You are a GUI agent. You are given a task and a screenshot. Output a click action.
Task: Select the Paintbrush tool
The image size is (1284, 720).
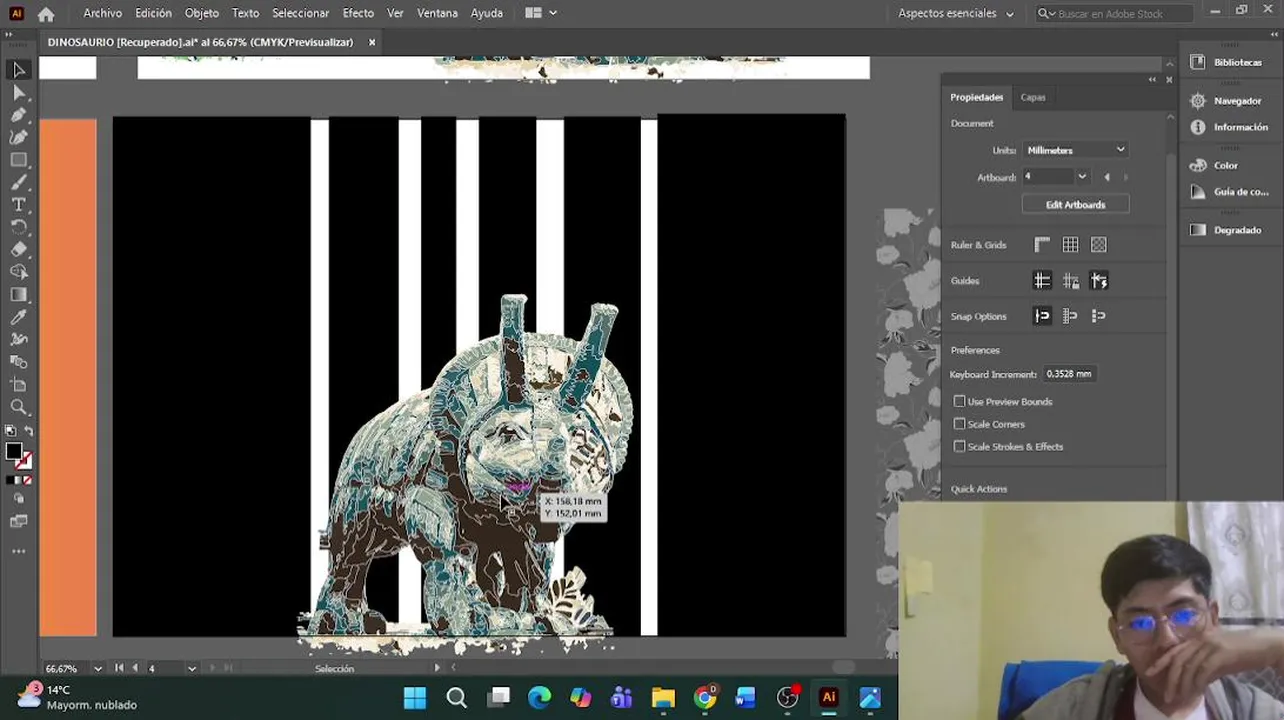(x=18, y=182)
